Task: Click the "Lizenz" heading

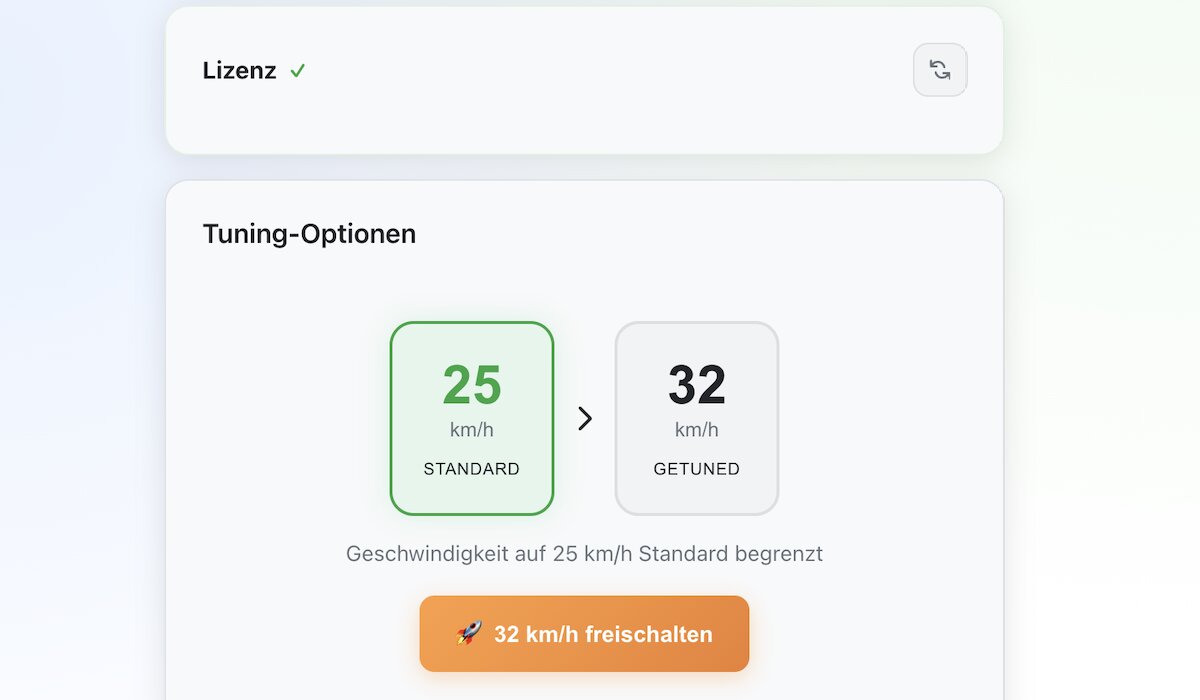Action: tap(239, 71)
